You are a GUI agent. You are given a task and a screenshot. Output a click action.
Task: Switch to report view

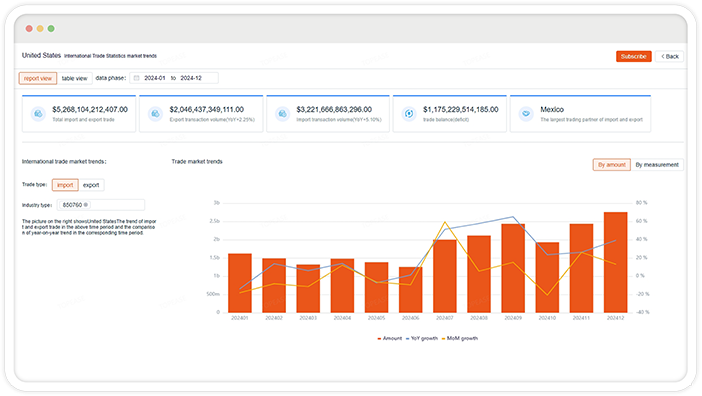click(x=38, y=78)
